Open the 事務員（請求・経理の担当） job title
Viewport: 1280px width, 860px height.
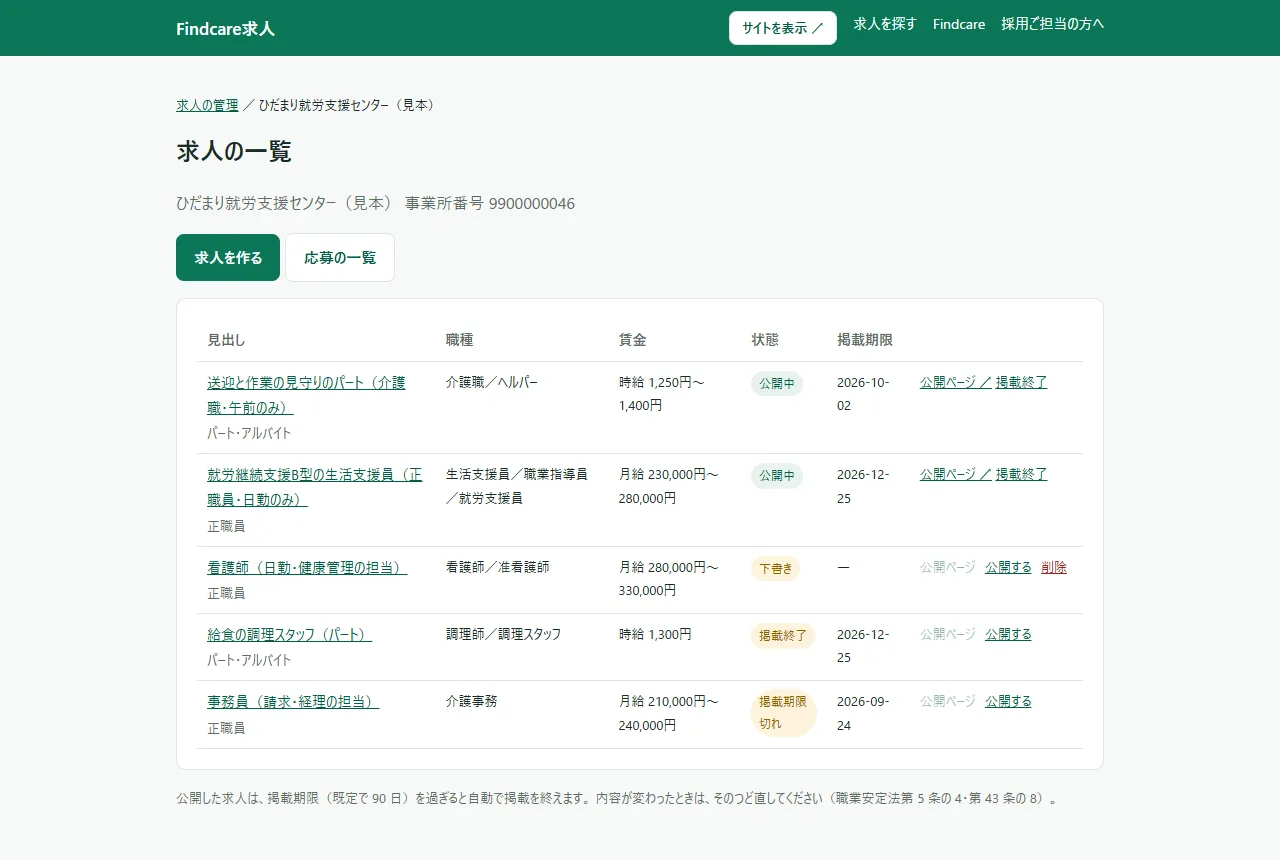tap(293, 702)
